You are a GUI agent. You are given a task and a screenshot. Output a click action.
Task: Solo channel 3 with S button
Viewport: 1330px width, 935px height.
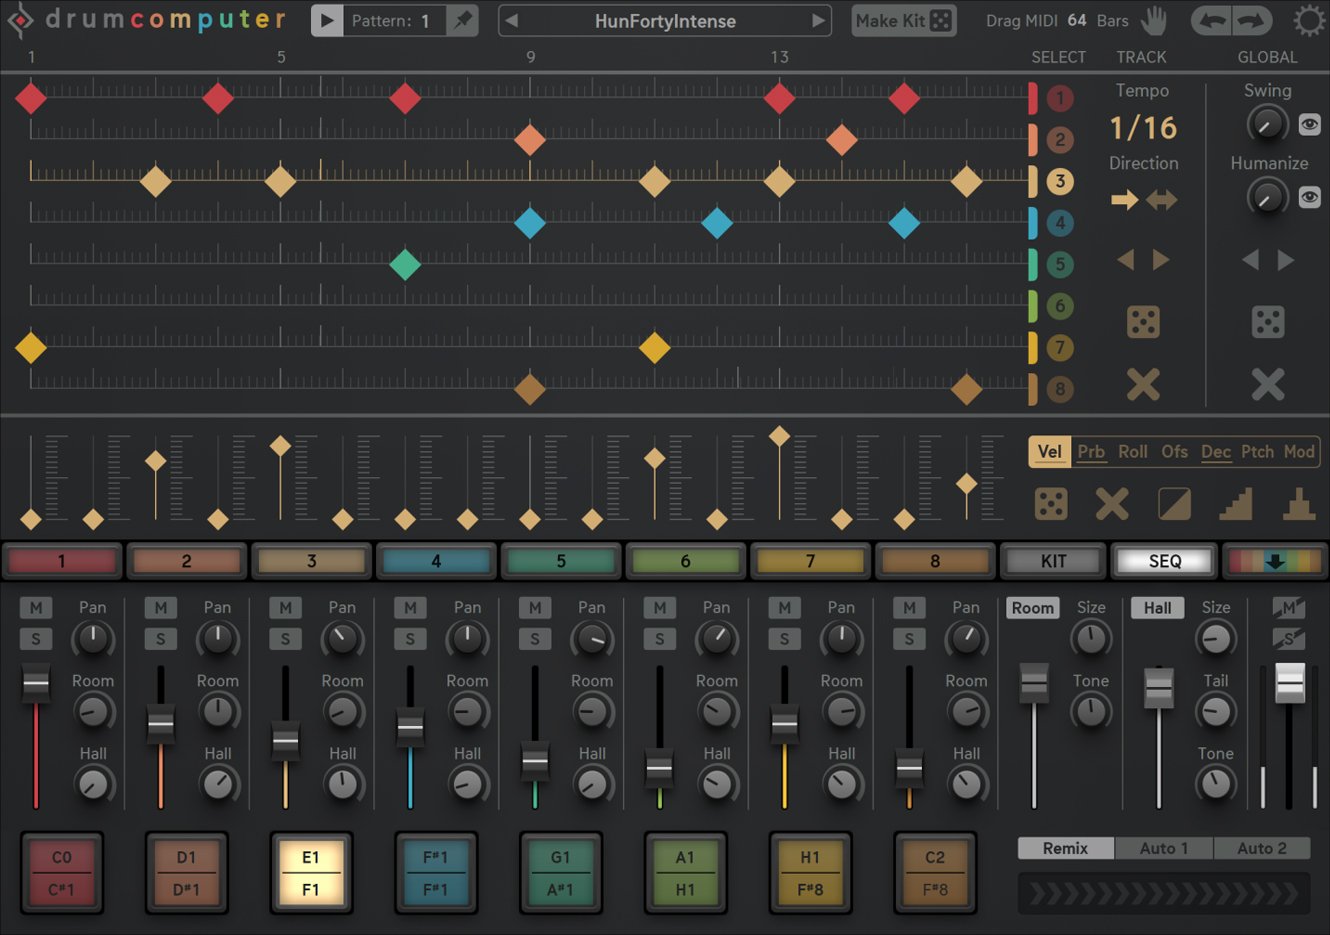[x=285, y=639]
